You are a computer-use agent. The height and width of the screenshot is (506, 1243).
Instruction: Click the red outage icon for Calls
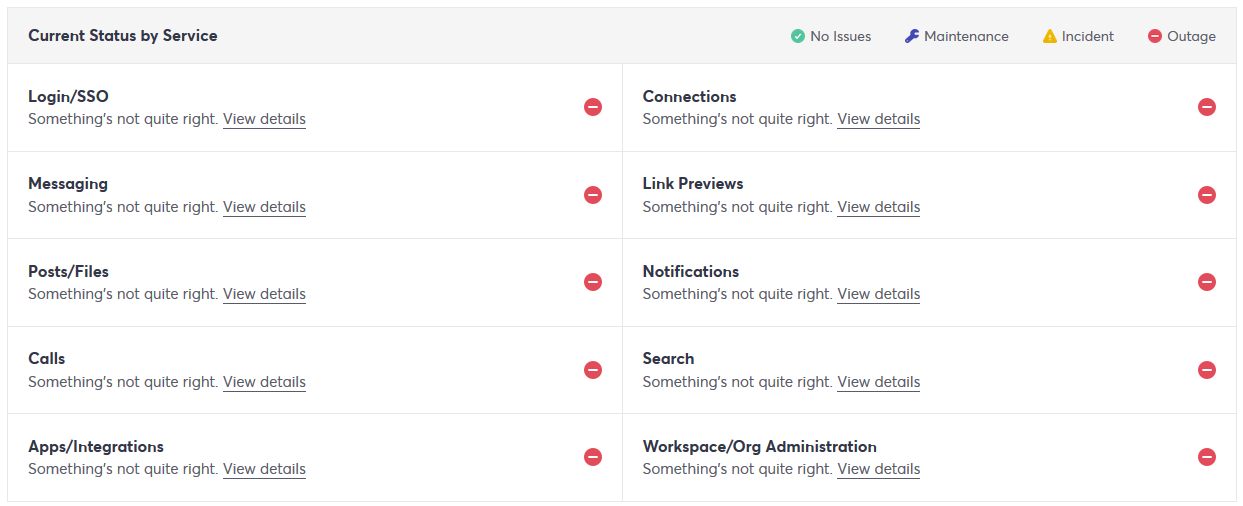(593, 370)
